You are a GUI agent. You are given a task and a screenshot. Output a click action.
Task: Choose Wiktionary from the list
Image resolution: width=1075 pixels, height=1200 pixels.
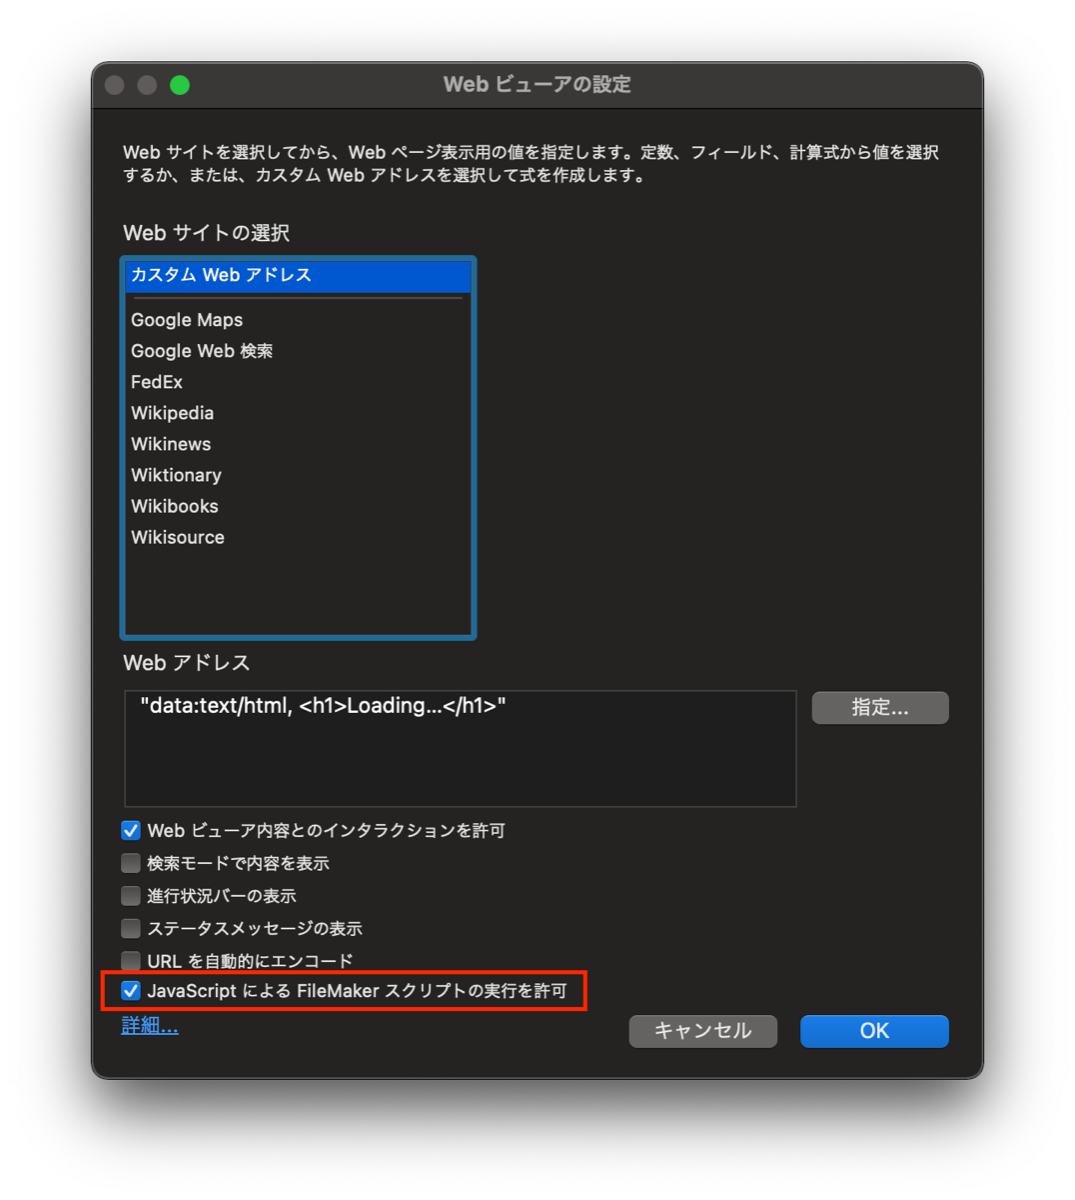(298, 475)
